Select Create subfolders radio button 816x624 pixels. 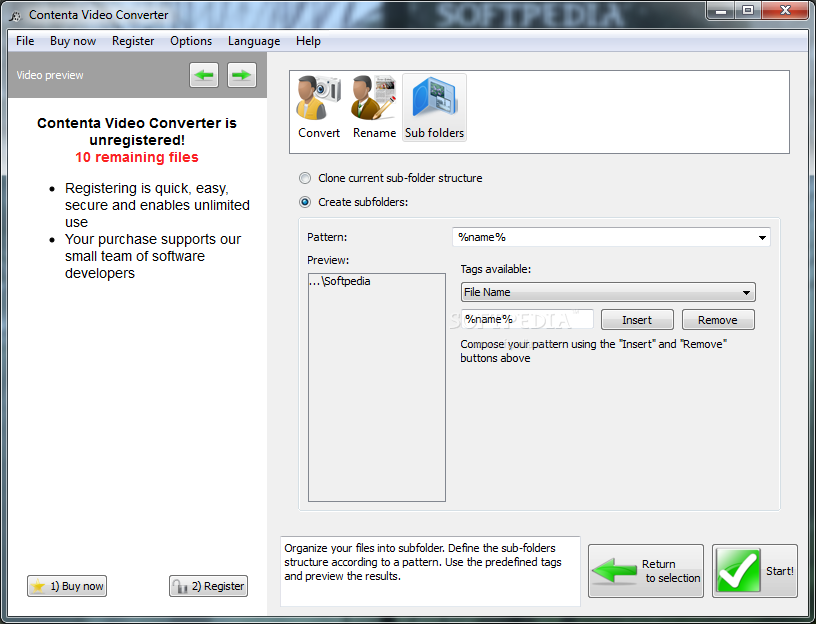tap(305, 202)
